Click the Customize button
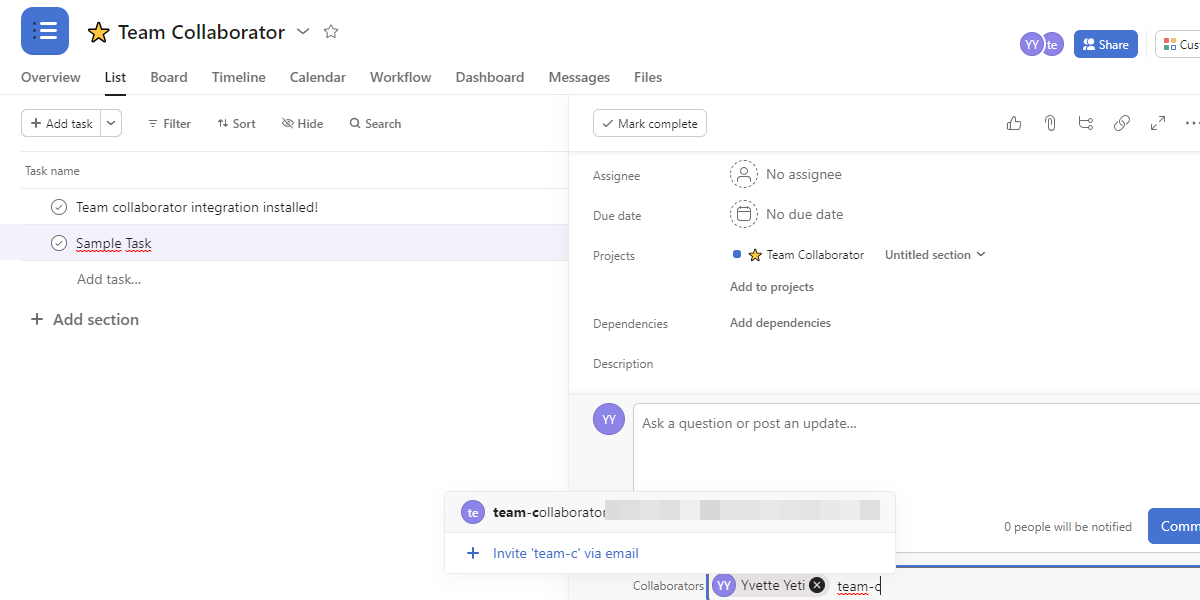1200x600 pixels. click(1178, 44)
